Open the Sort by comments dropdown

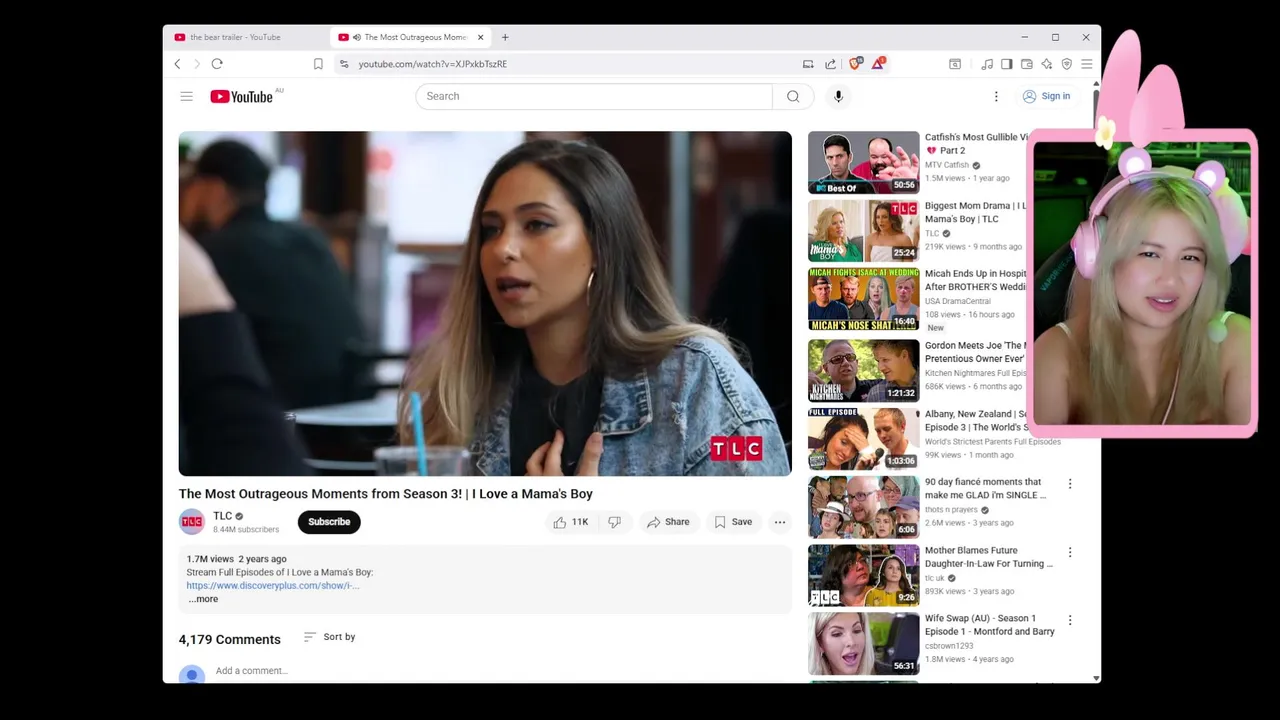tap(329, 637)
